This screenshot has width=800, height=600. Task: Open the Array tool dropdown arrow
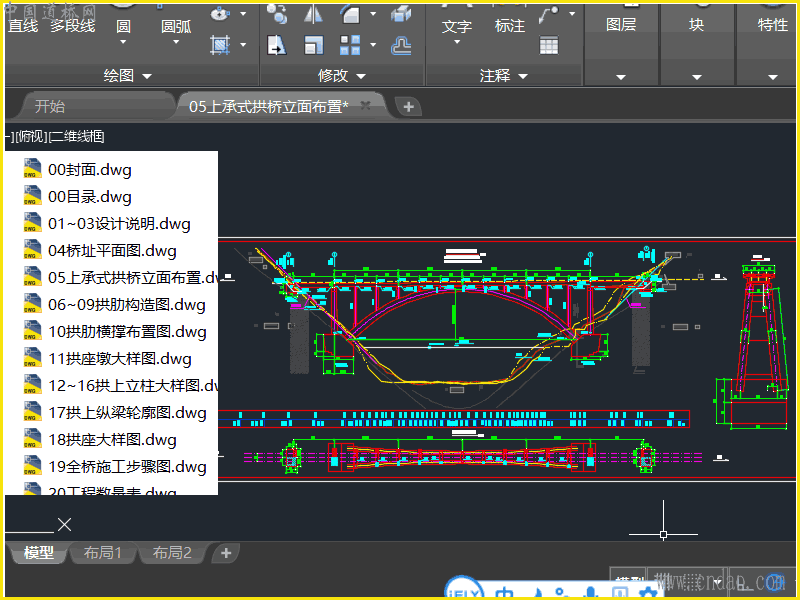tap(373, 45)
